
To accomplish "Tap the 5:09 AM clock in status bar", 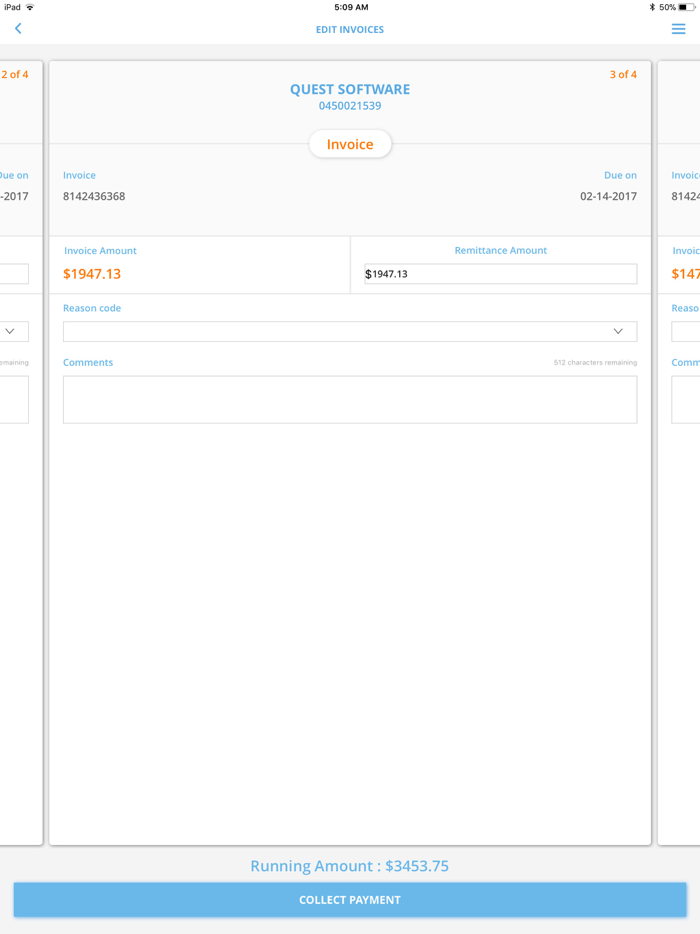I will pyautogui.click(x=351, y=7).
